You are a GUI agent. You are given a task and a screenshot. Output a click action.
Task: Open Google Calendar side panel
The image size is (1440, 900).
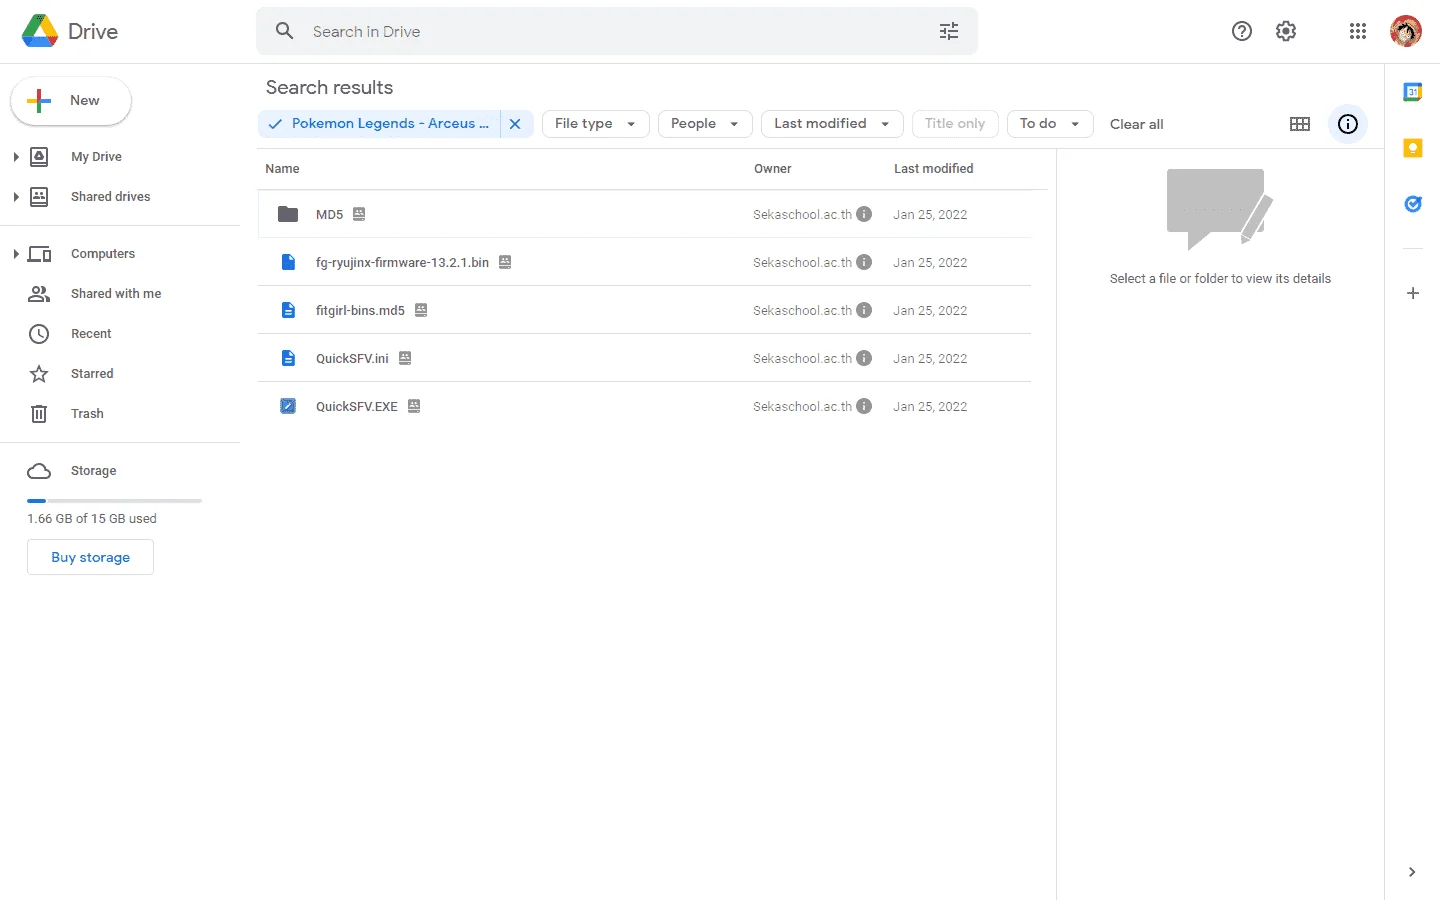coord(1413,92)
